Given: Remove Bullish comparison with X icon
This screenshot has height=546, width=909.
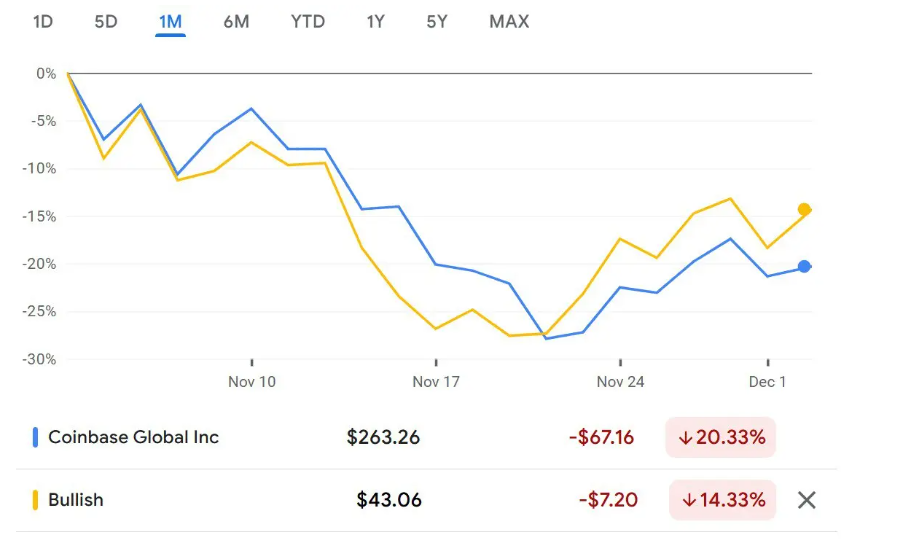Looking at the screenshot, I should (x=806, y=500).
